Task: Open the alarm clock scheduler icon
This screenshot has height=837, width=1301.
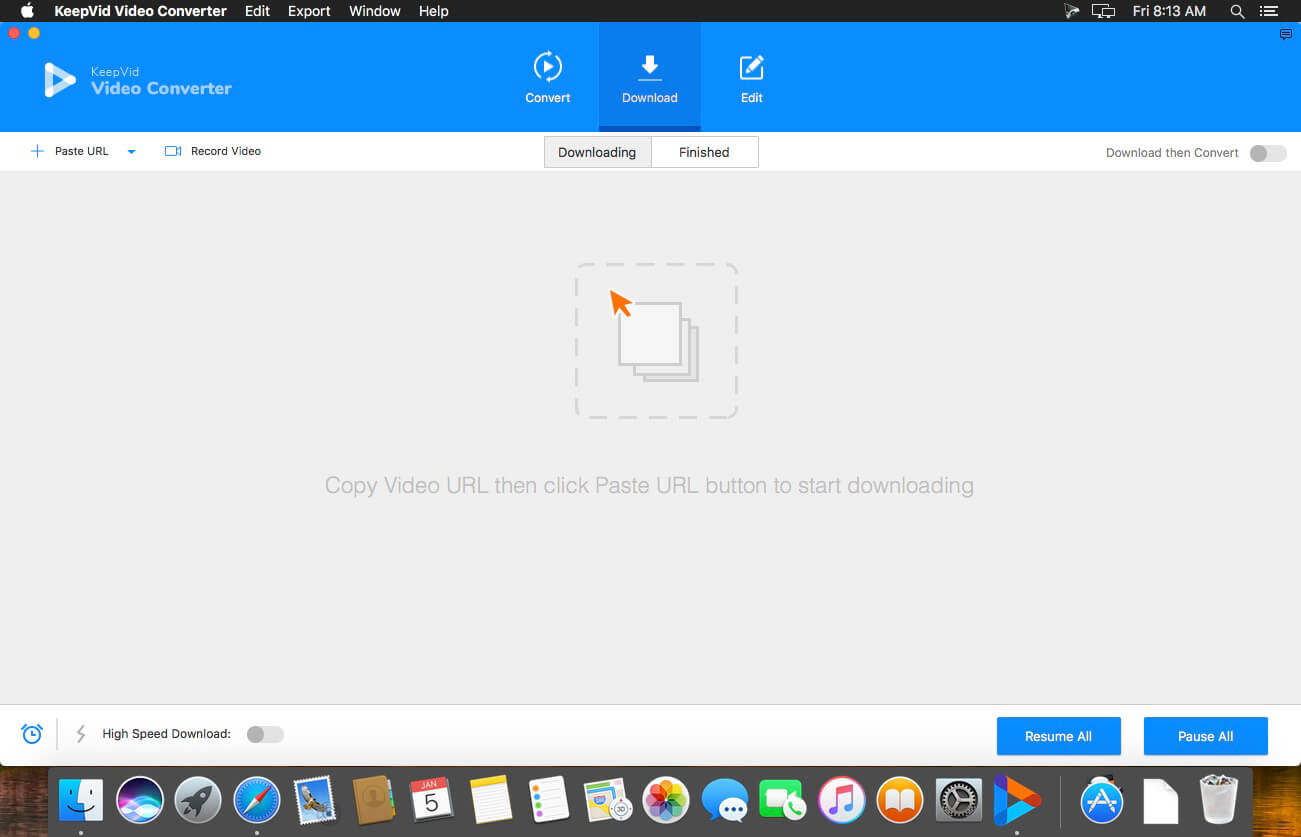Action: point(32,734)
